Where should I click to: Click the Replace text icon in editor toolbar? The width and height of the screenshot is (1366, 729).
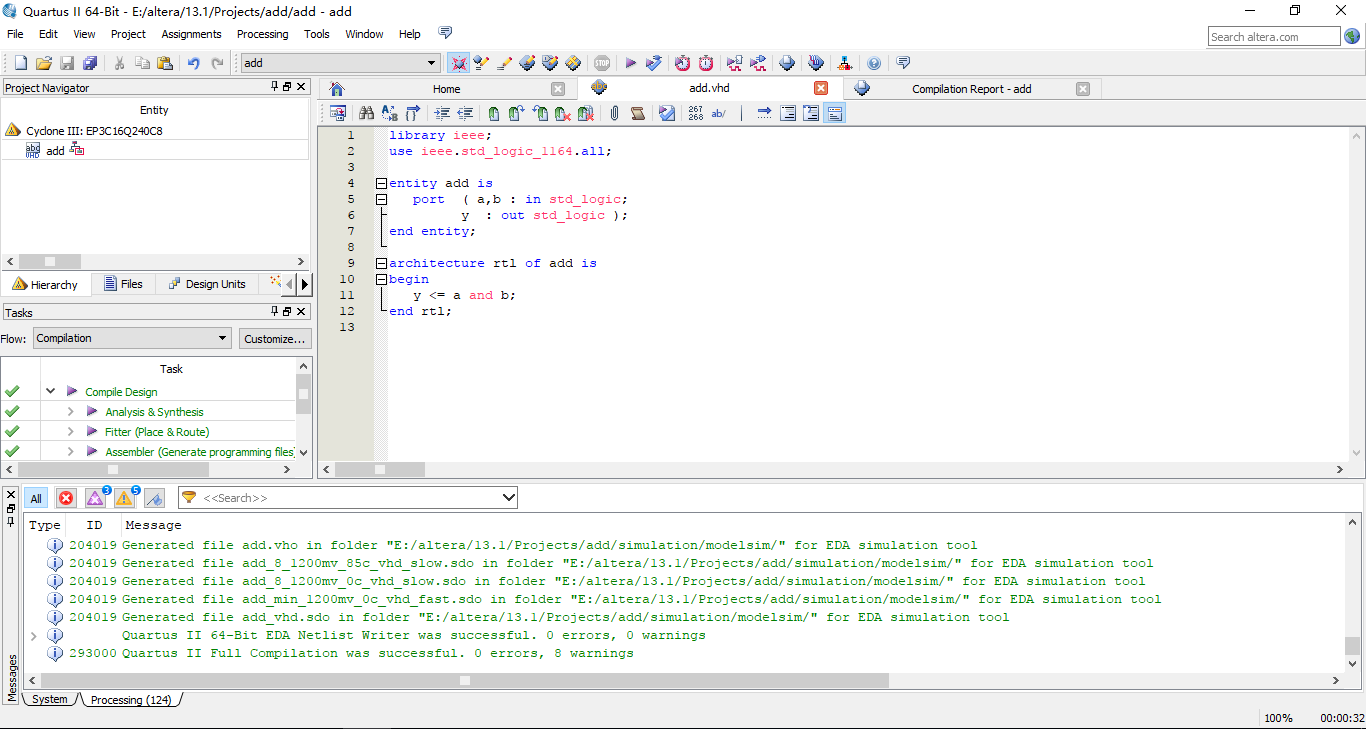coord(390,113)
